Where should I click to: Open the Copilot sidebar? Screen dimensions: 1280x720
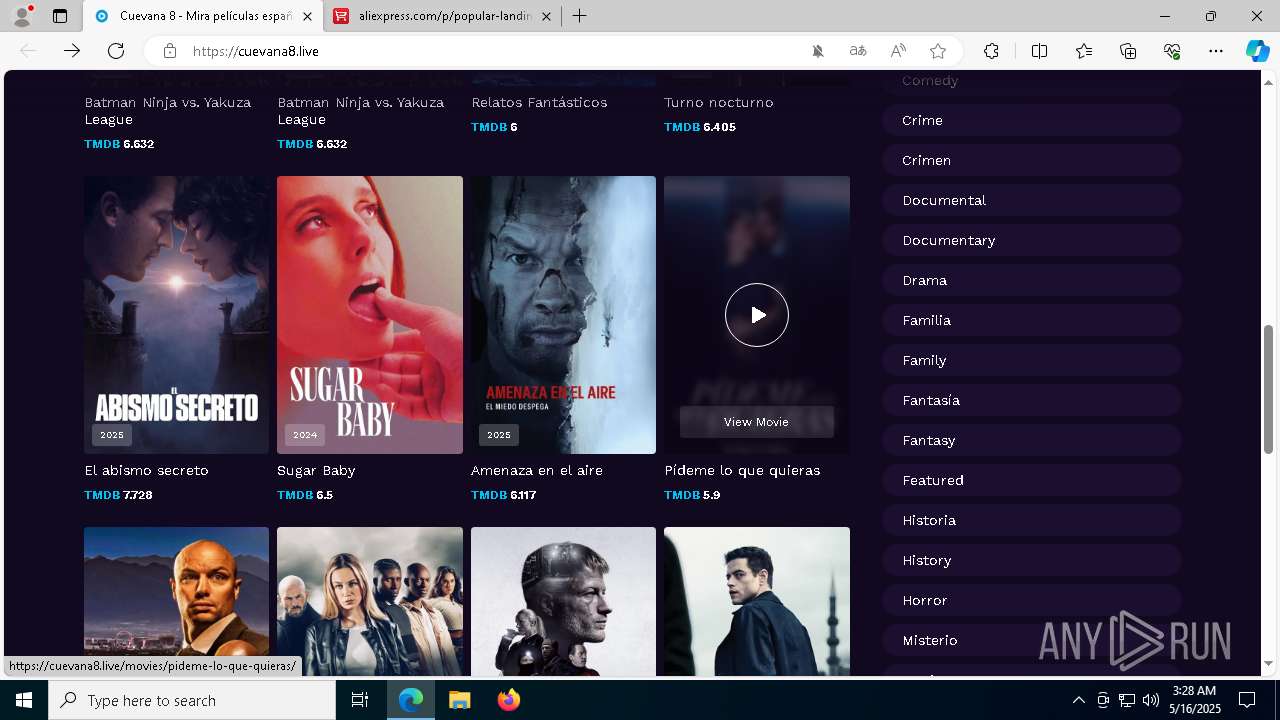1257,51
